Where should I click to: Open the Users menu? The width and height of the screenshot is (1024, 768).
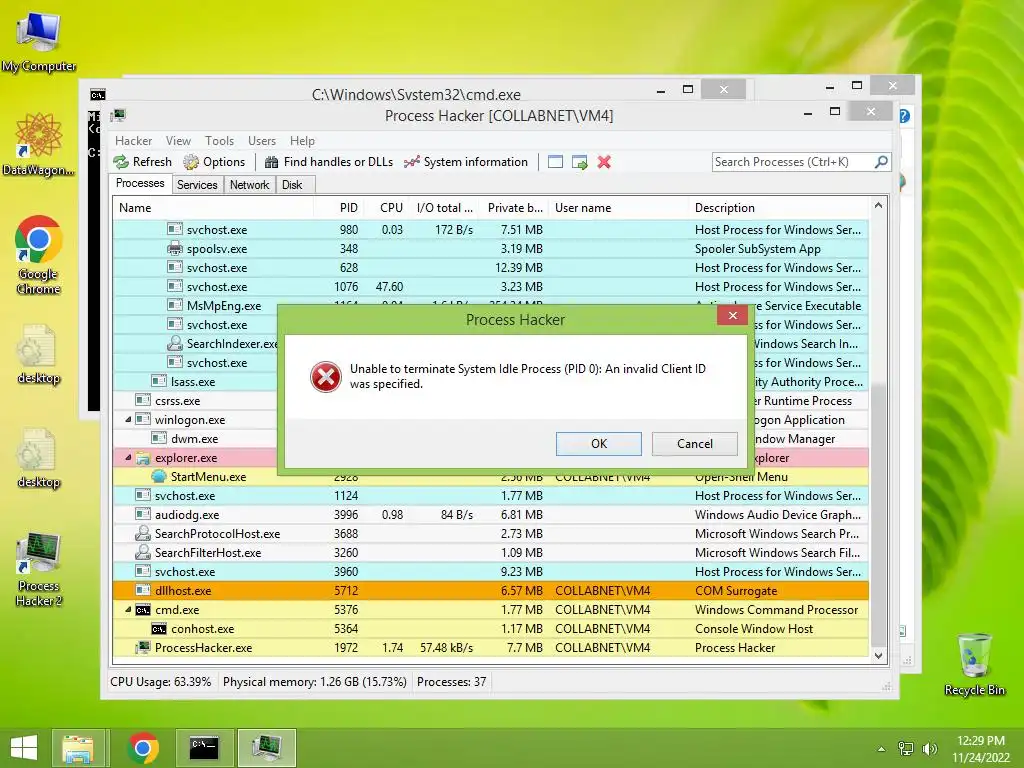tap(261, 140)
